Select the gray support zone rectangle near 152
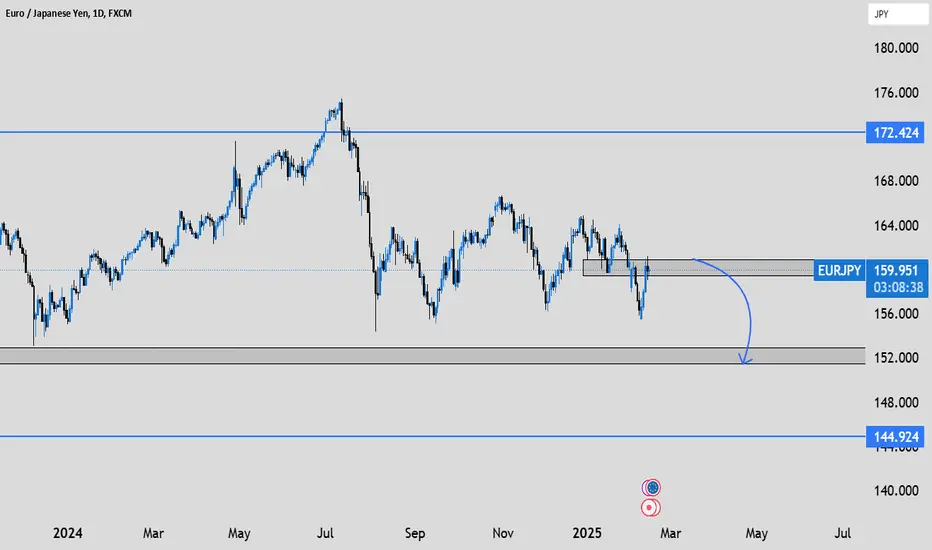Screen dimensions: 932x550 pos(432,355)
